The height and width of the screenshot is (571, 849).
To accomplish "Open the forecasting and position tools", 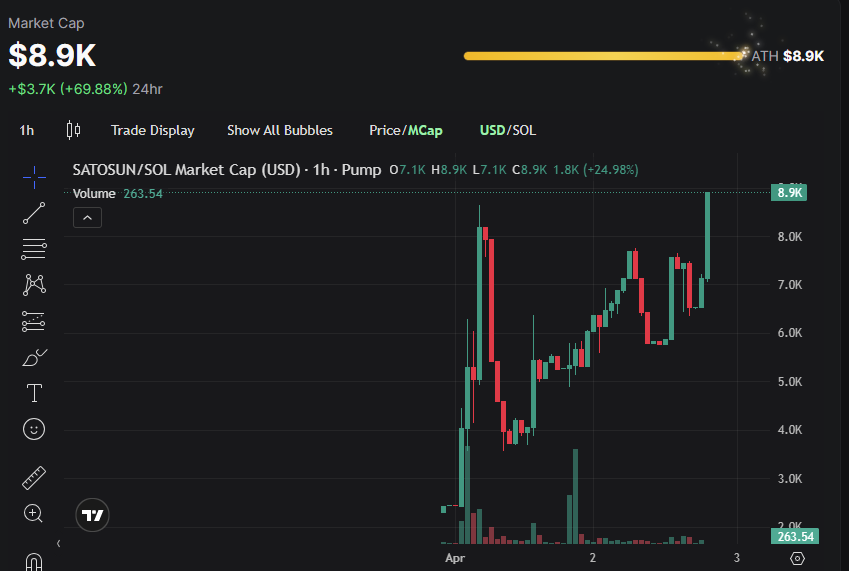I will tap(34, 321).
